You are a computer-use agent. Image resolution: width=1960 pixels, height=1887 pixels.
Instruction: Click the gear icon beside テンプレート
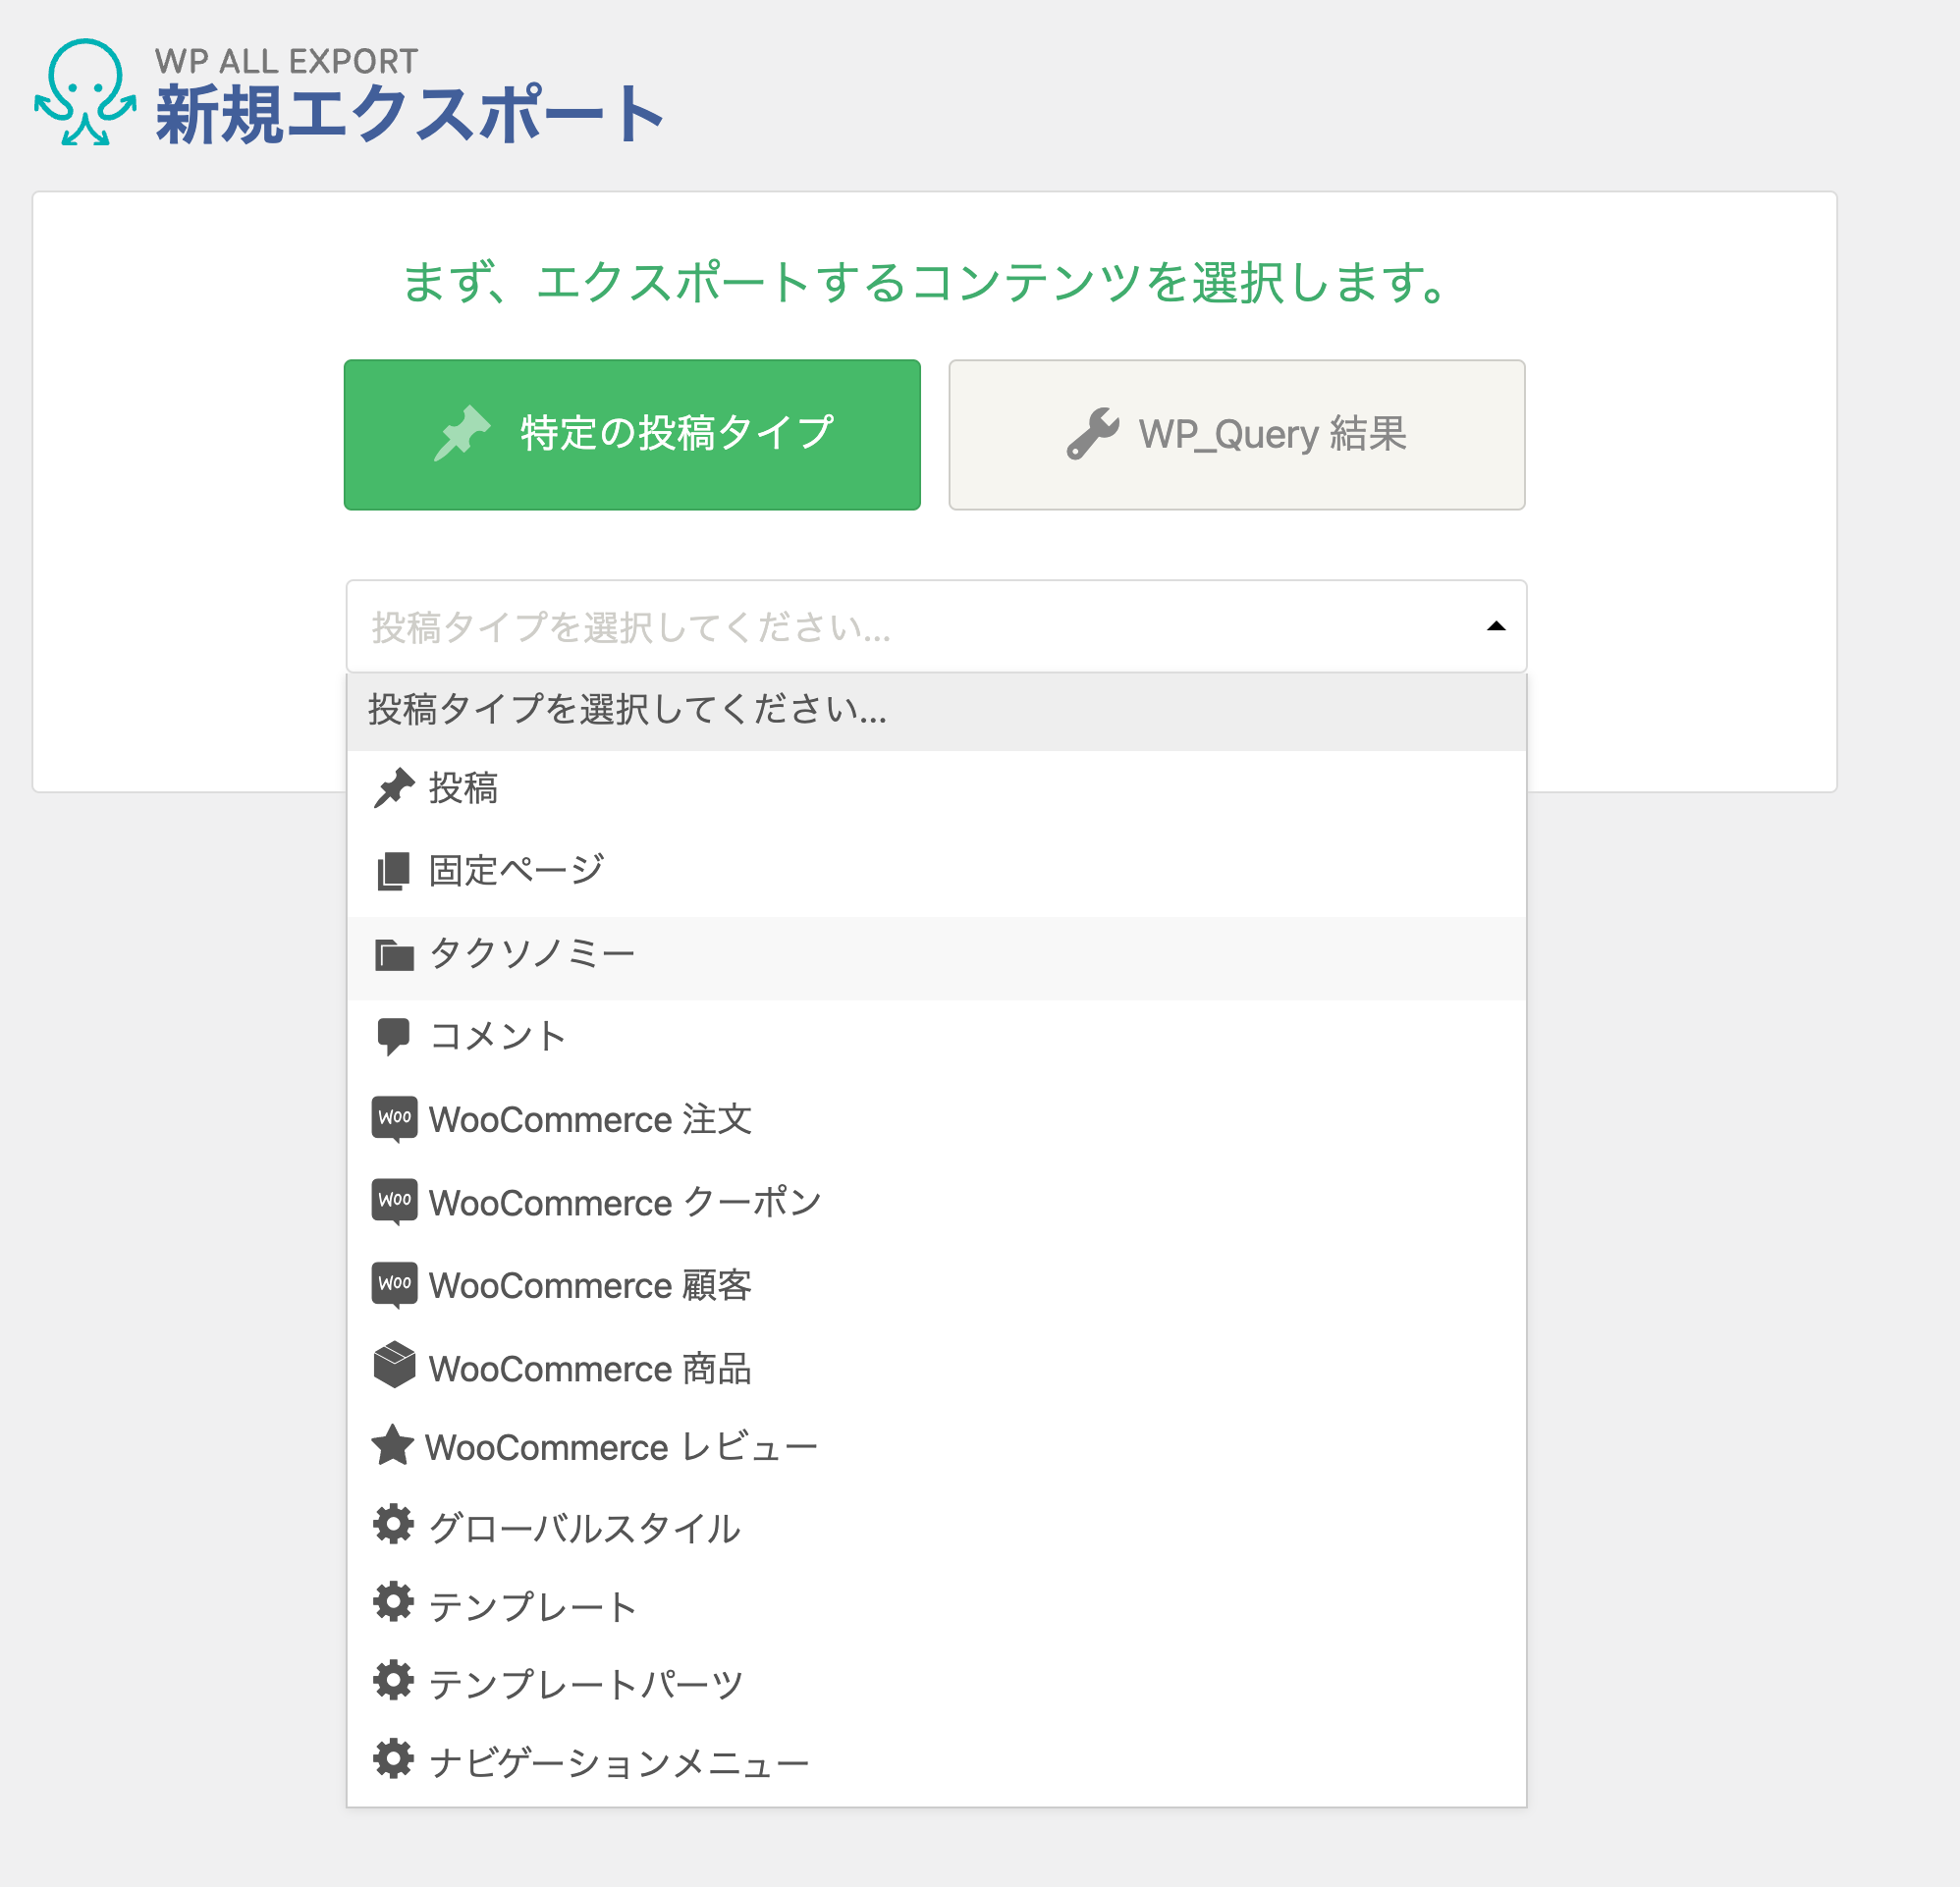[393, 1603]
